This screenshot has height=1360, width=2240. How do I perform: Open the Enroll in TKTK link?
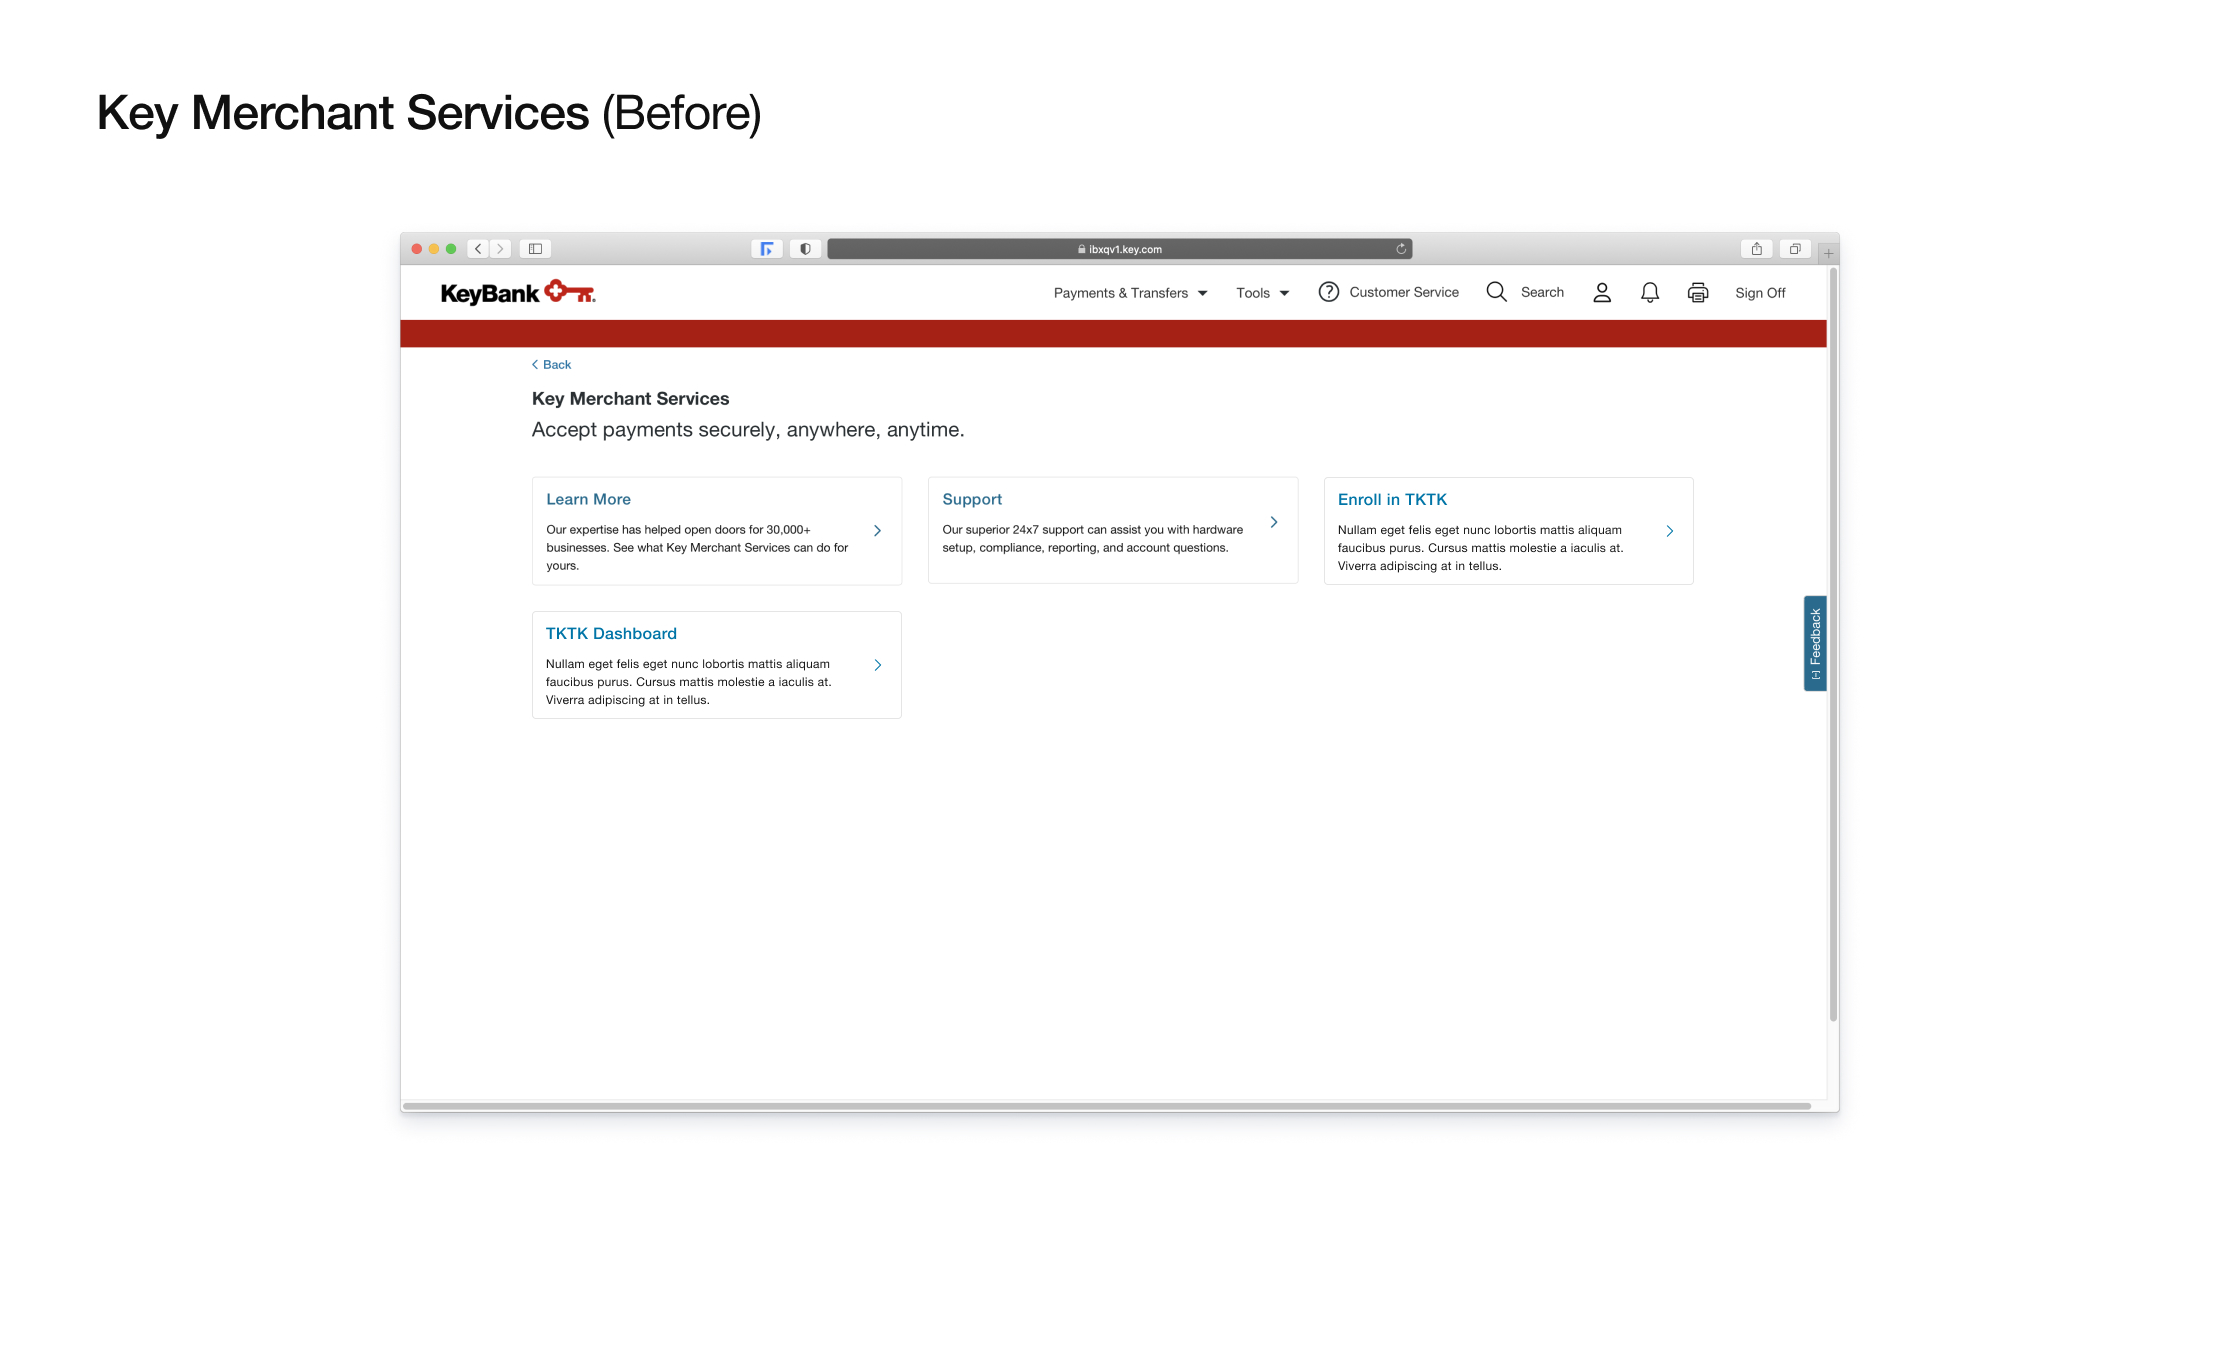tap(1392, 499)
